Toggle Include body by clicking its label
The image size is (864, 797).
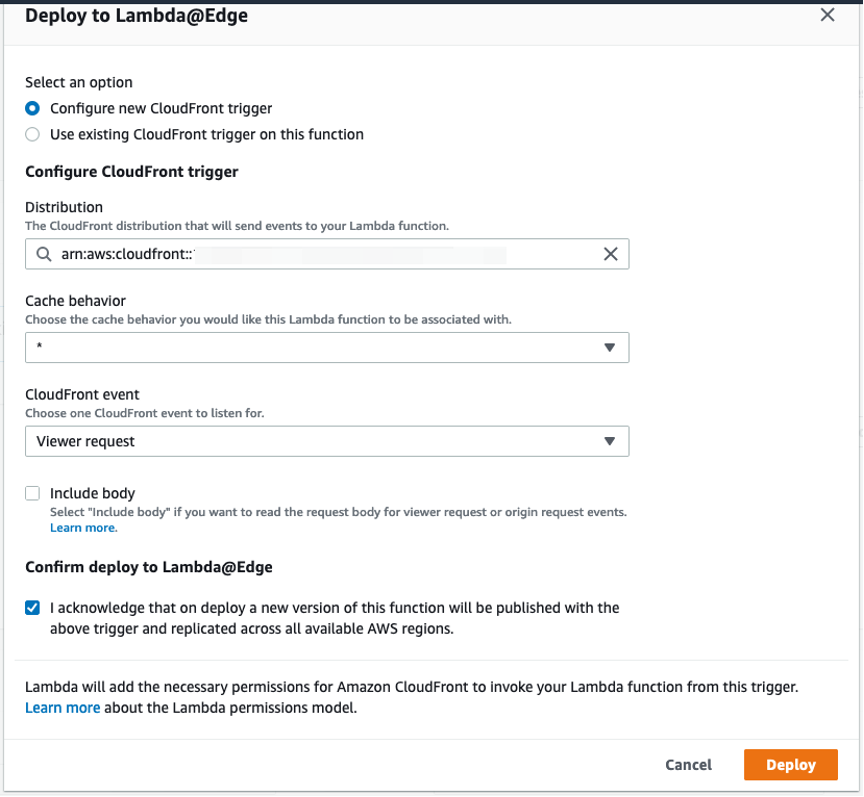[x=92, y=493]
